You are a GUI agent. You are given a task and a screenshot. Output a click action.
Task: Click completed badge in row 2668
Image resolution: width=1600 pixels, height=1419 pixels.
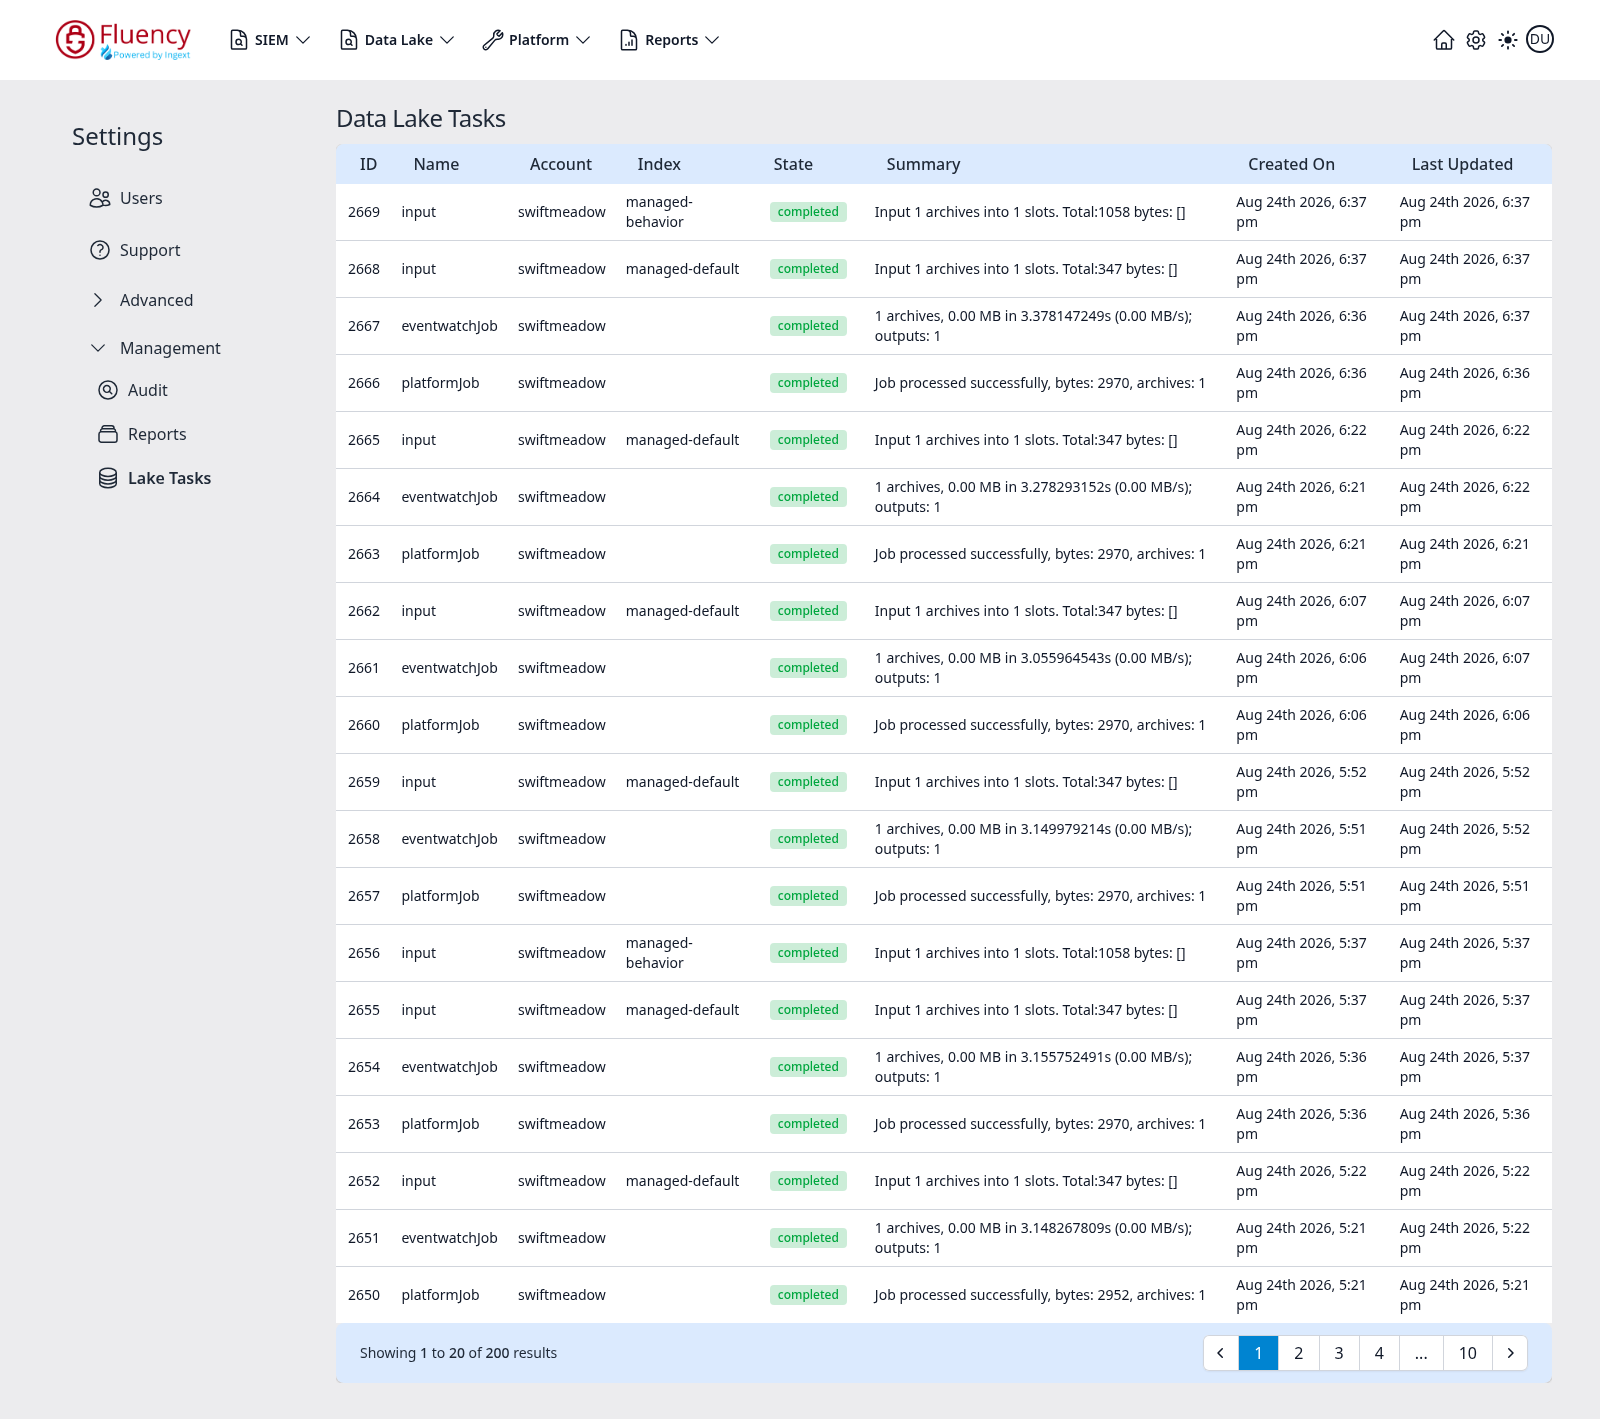coord(808,269)
